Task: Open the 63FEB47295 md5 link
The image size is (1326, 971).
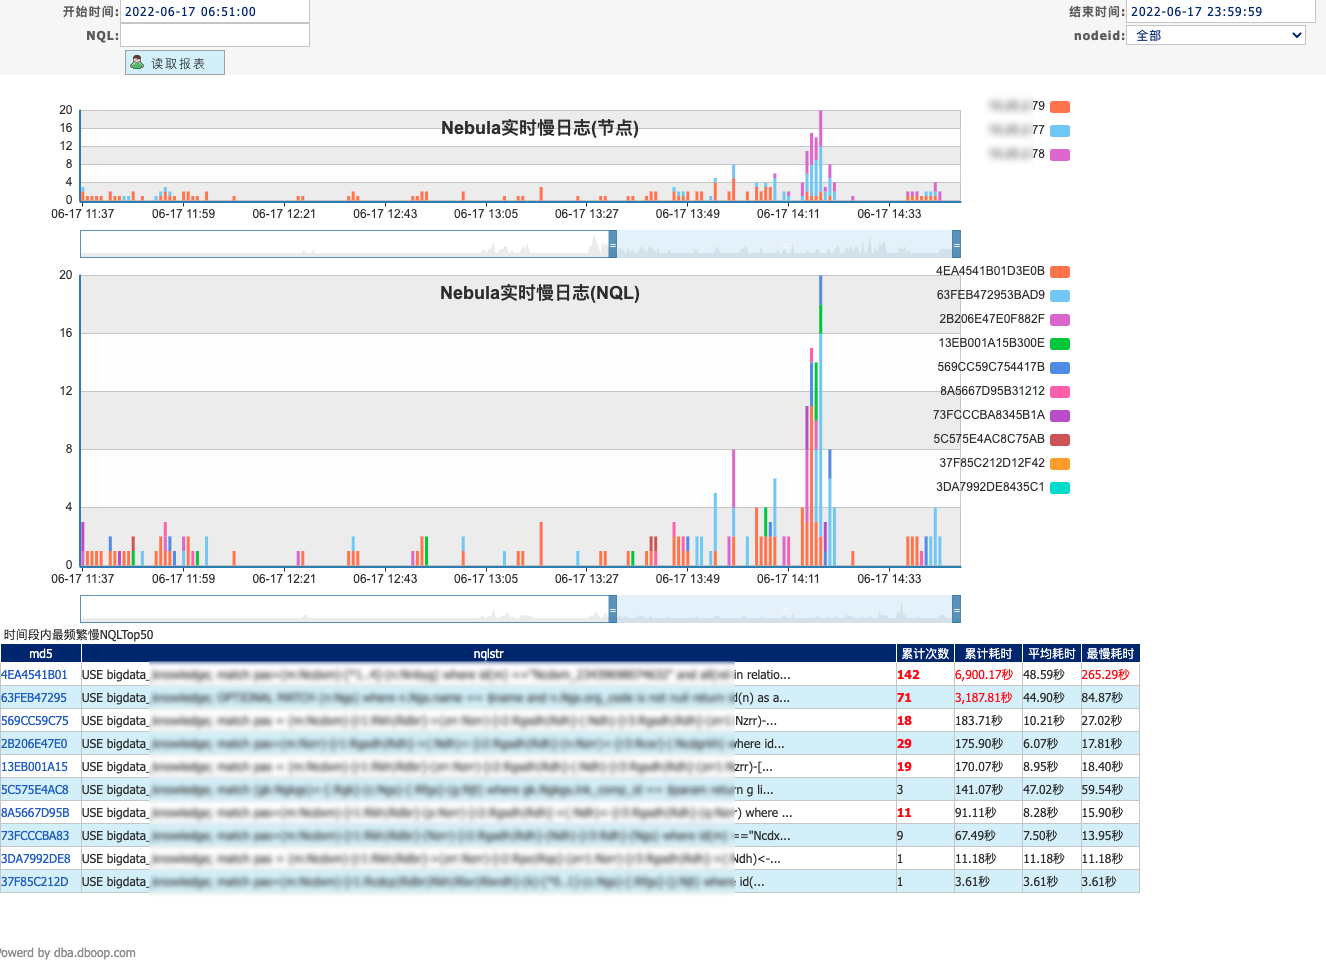Action: (x=35, y=698)
